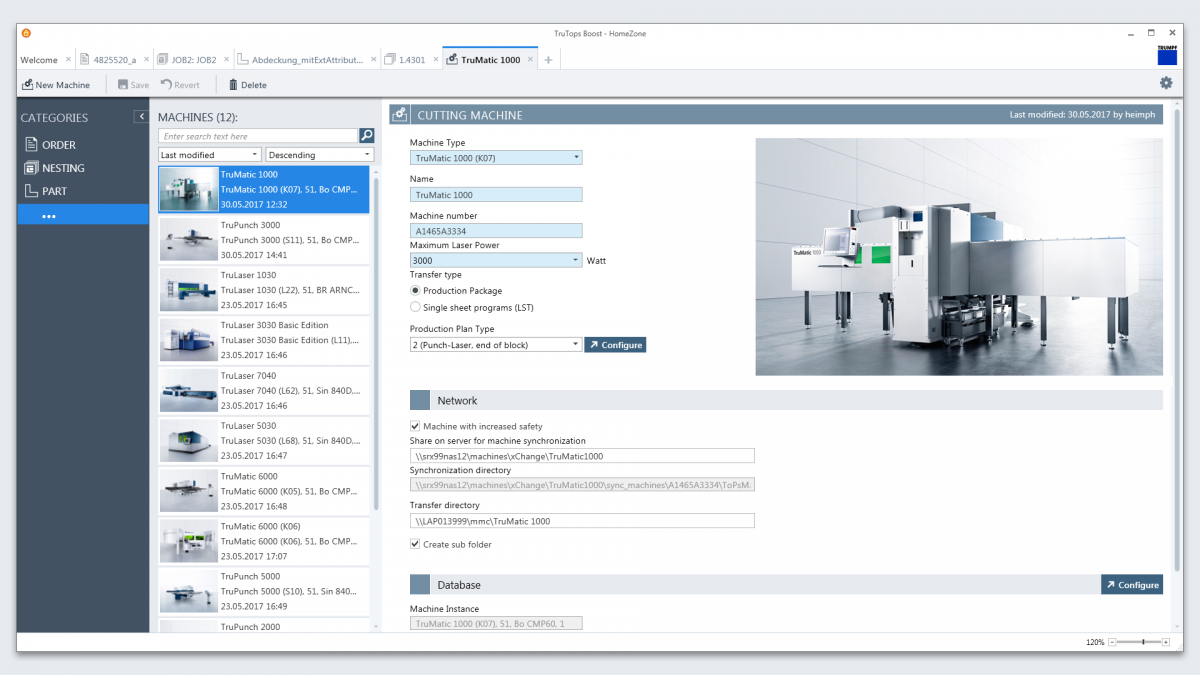This screenshot has height=675, width=1200.
Task: Enable Single sheet programs (LST)
Action: tap(415, 306)
